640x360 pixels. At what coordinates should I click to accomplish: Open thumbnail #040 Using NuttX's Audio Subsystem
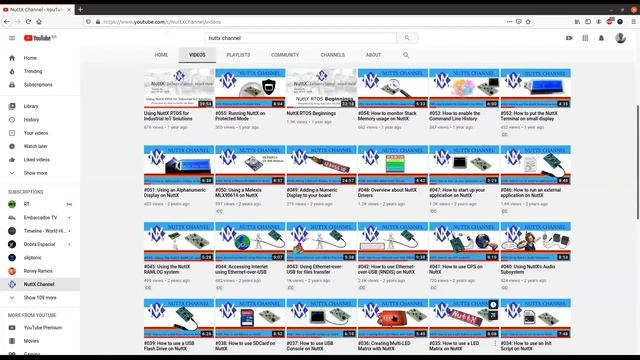click(536, 241)
